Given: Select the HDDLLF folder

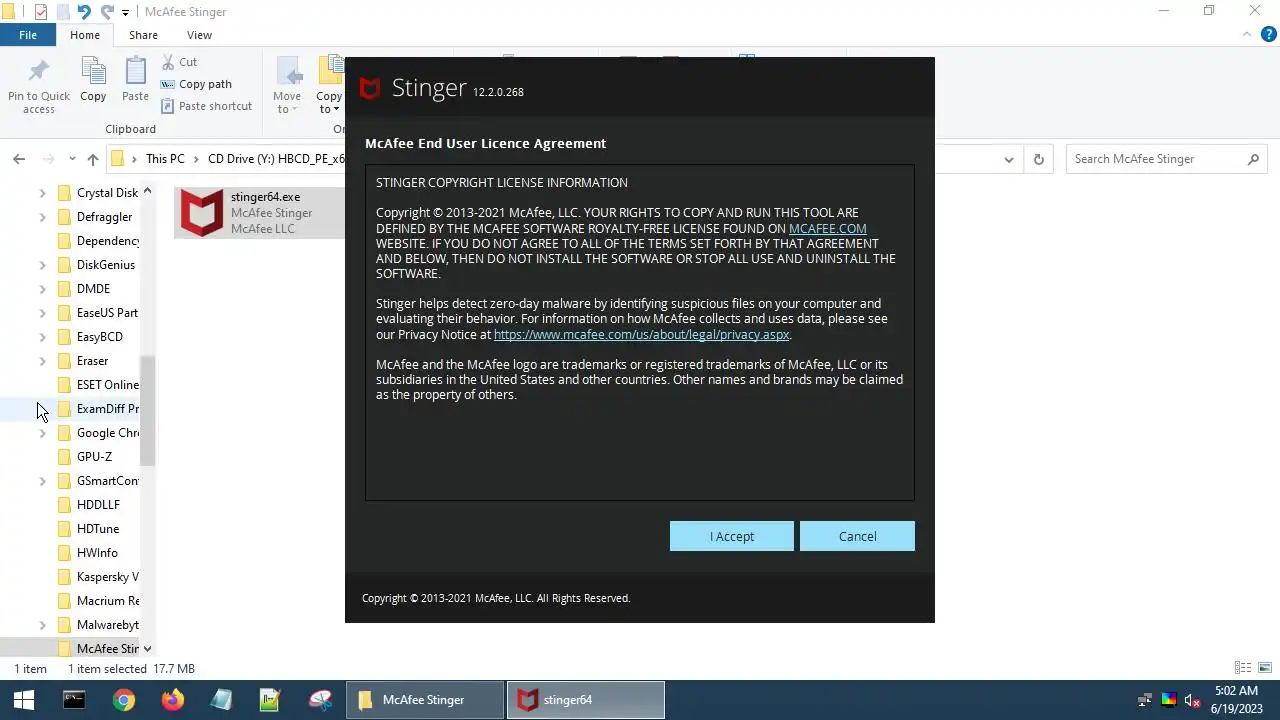Looking at the screenshot, I should click(x=88, y=505).
